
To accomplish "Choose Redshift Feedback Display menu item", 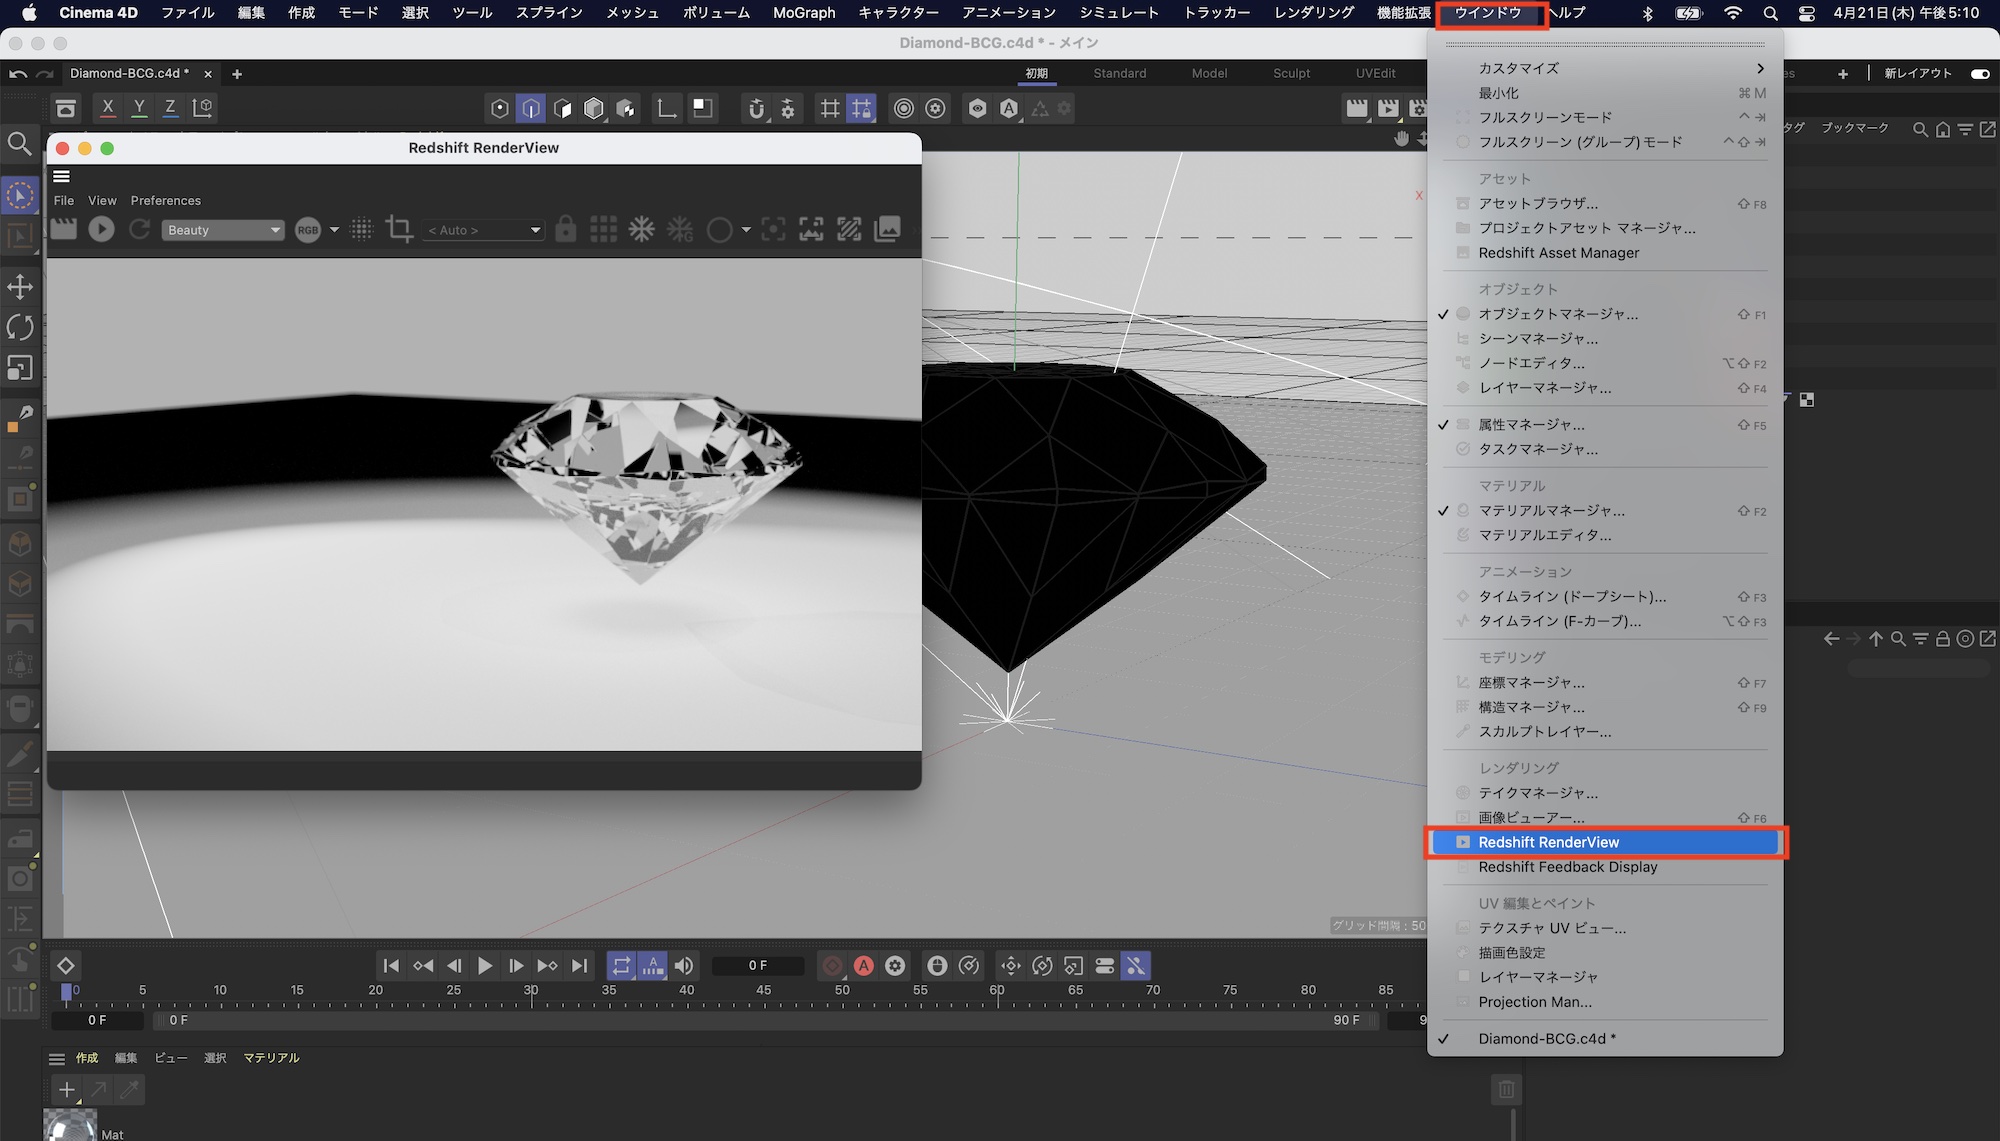I will click(x=1567, y=867).
